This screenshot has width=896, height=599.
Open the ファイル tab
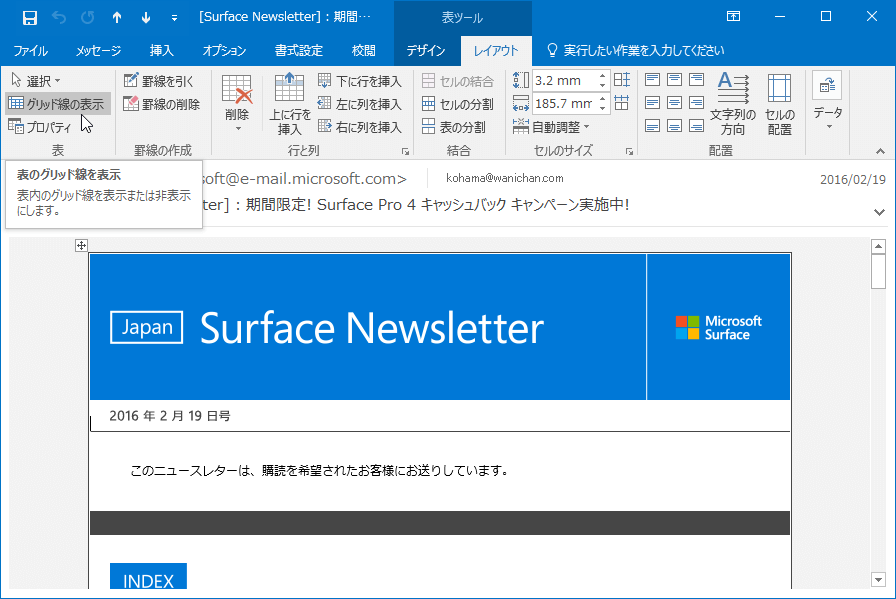pyautogui.click(x=30, y=51)
